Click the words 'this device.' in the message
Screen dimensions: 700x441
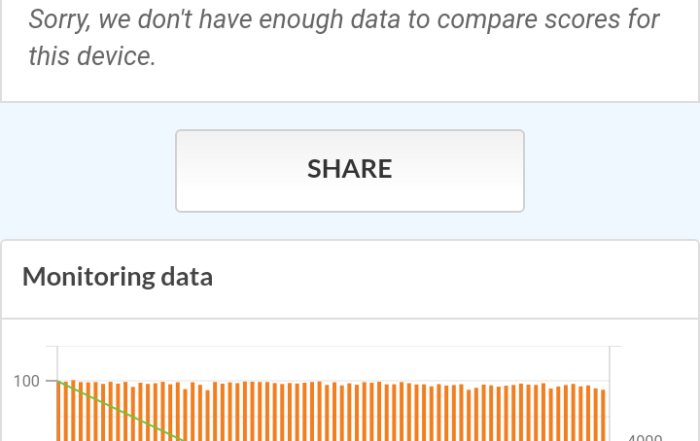click(92, 57)
